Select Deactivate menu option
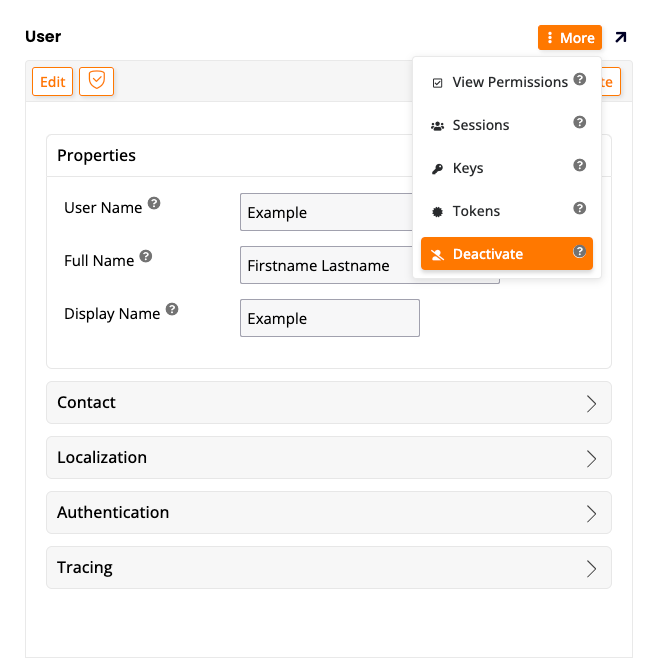The height and width of the screenshot is (658, 658). (x=488, y=254)
